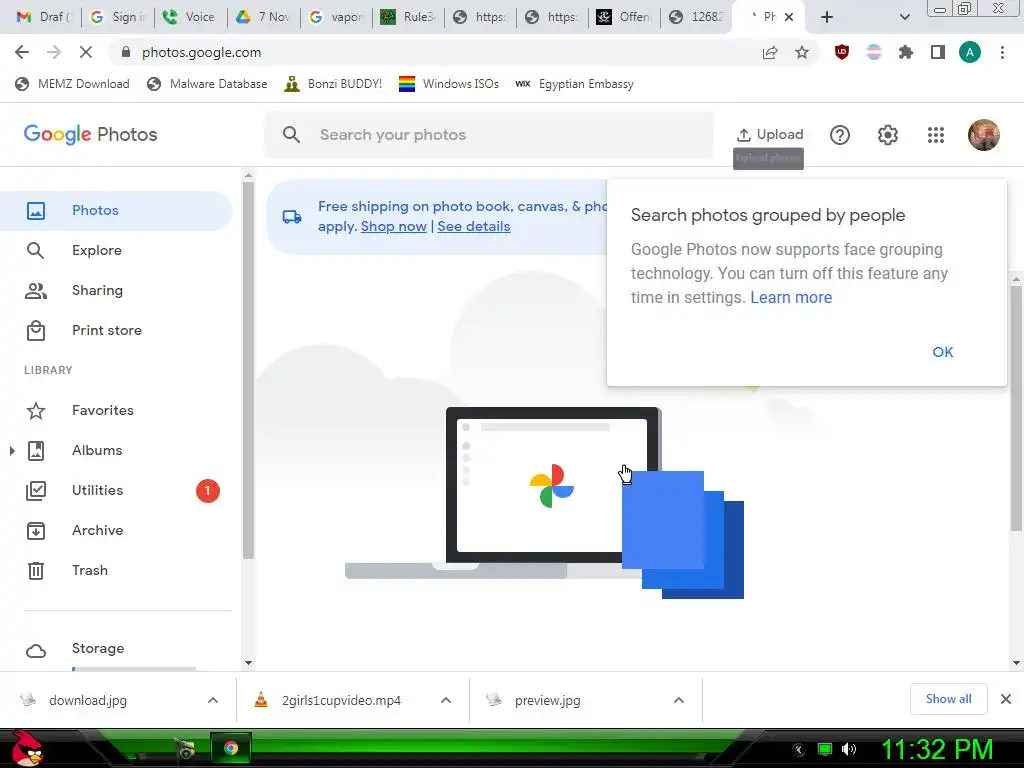Click the Favorites star icon
This screenshot has height=768, width=1024.
click(35, 411)
